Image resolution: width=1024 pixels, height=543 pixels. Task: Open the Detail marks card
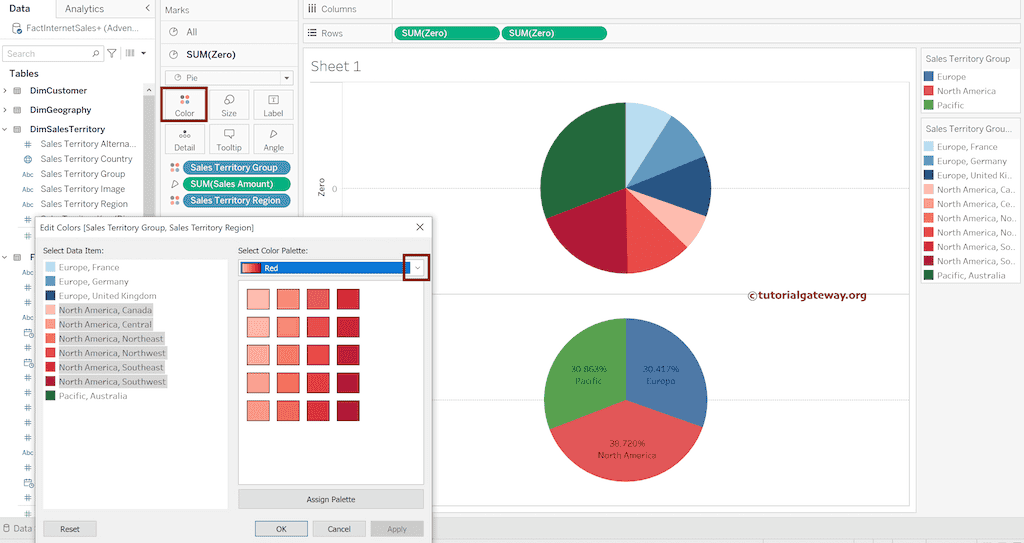(184, 139)
